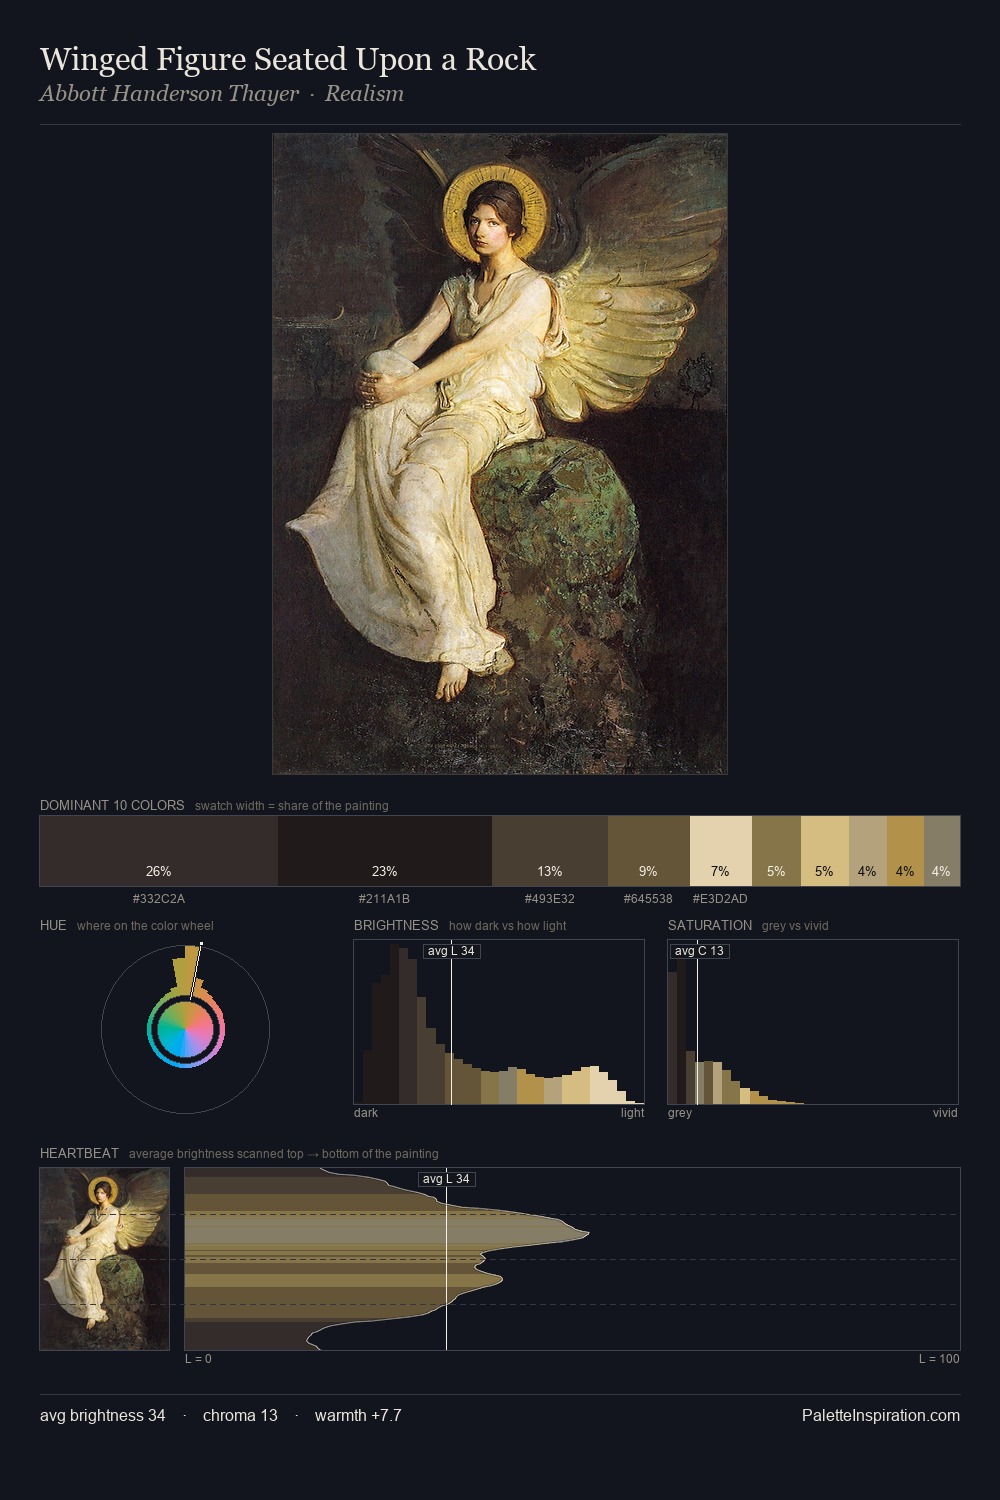
Task: Click the 'DOMINANT 10 COLORS' heading
Action: click(112, 805)
